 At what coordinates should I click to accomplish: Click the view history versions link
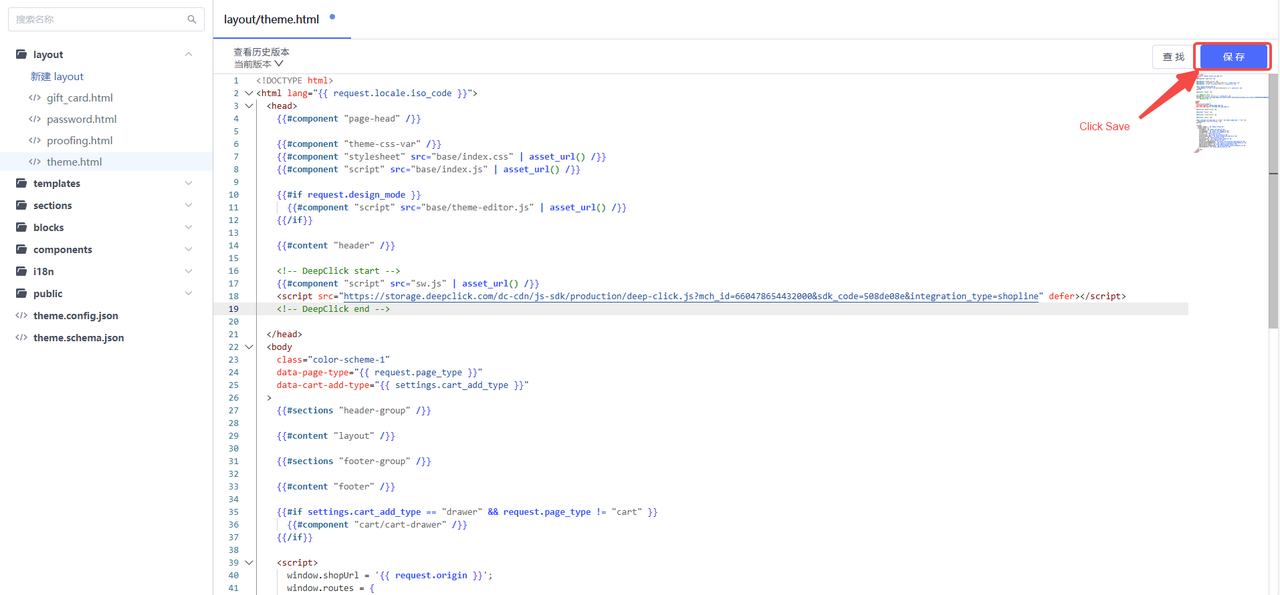[261, 52]
